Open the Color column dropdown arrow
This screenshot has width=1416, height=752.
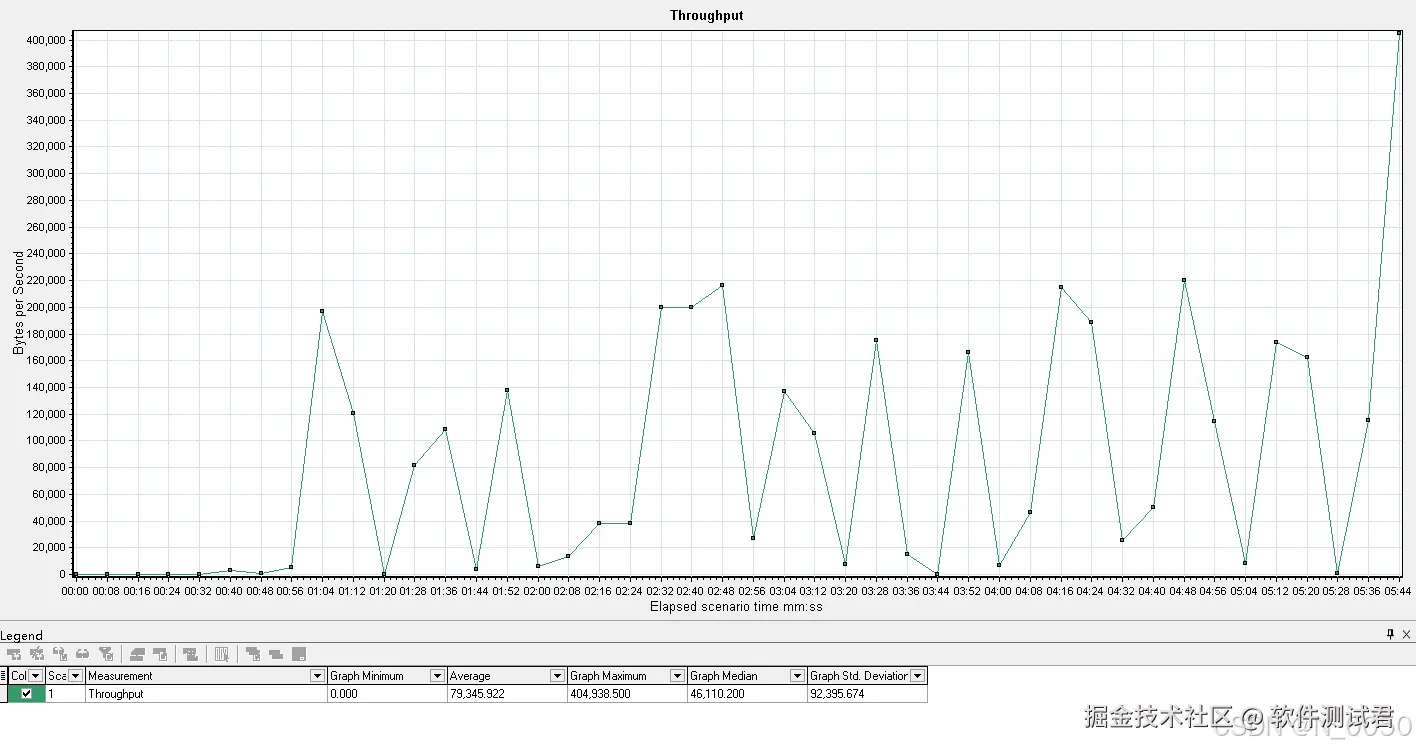[36, 676]
